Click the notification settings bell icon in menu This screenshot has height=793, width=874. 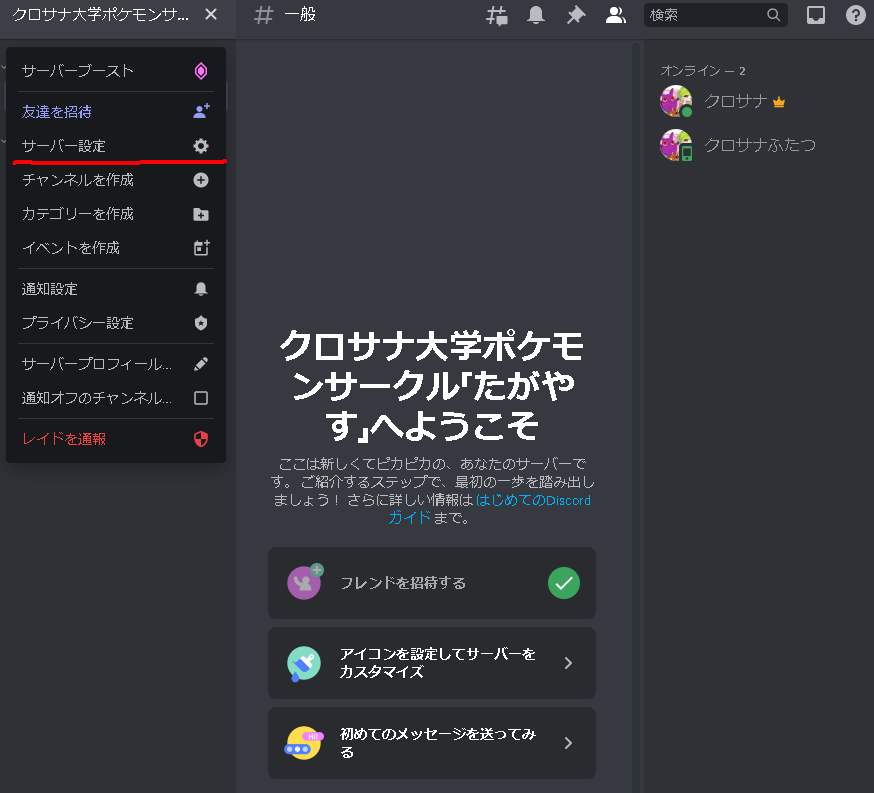pyautogui.click(x=201, y=289)
